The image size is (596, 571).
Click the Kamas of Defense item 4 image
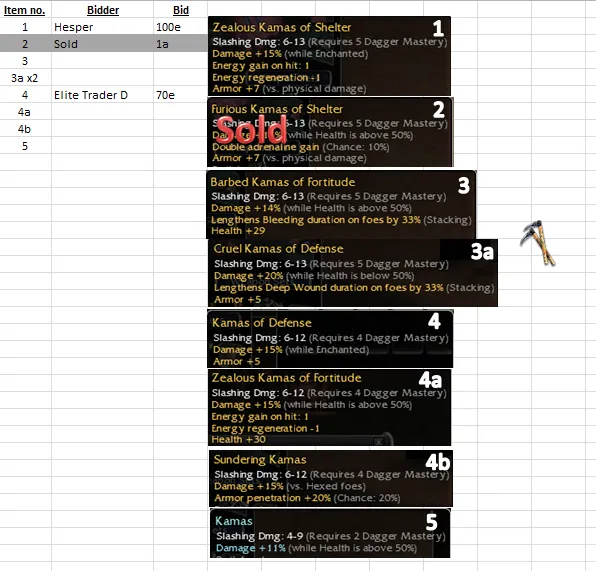coord(330,339)
